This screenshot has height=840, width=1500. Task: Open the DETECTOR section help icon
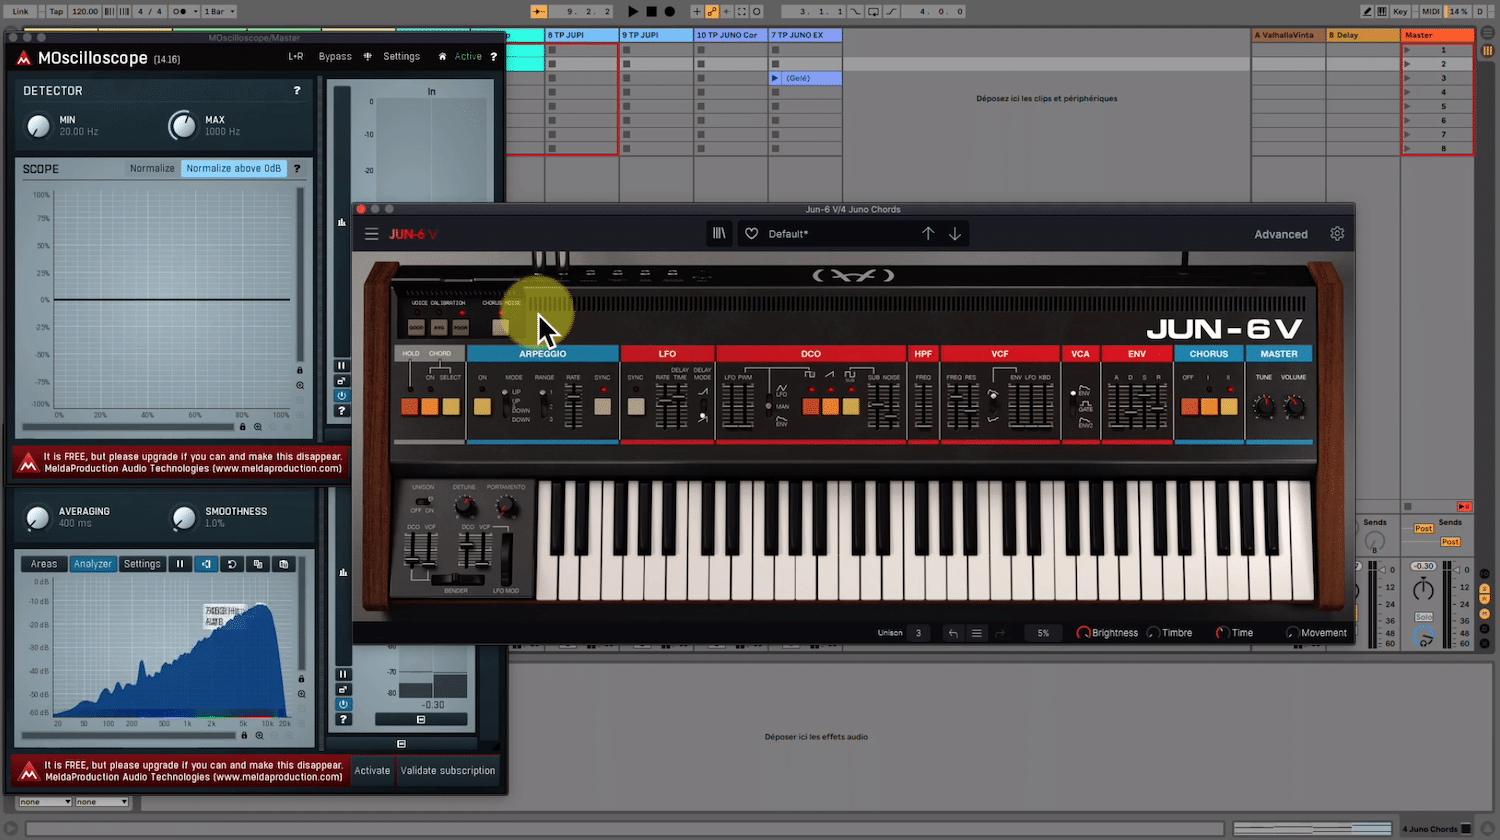point(297,91)
